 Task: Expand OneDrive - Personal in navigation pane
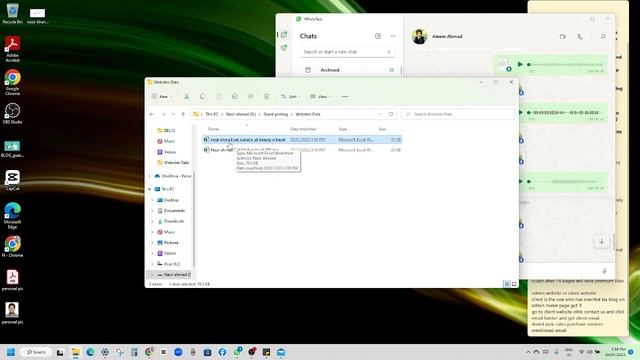(150, 176)
